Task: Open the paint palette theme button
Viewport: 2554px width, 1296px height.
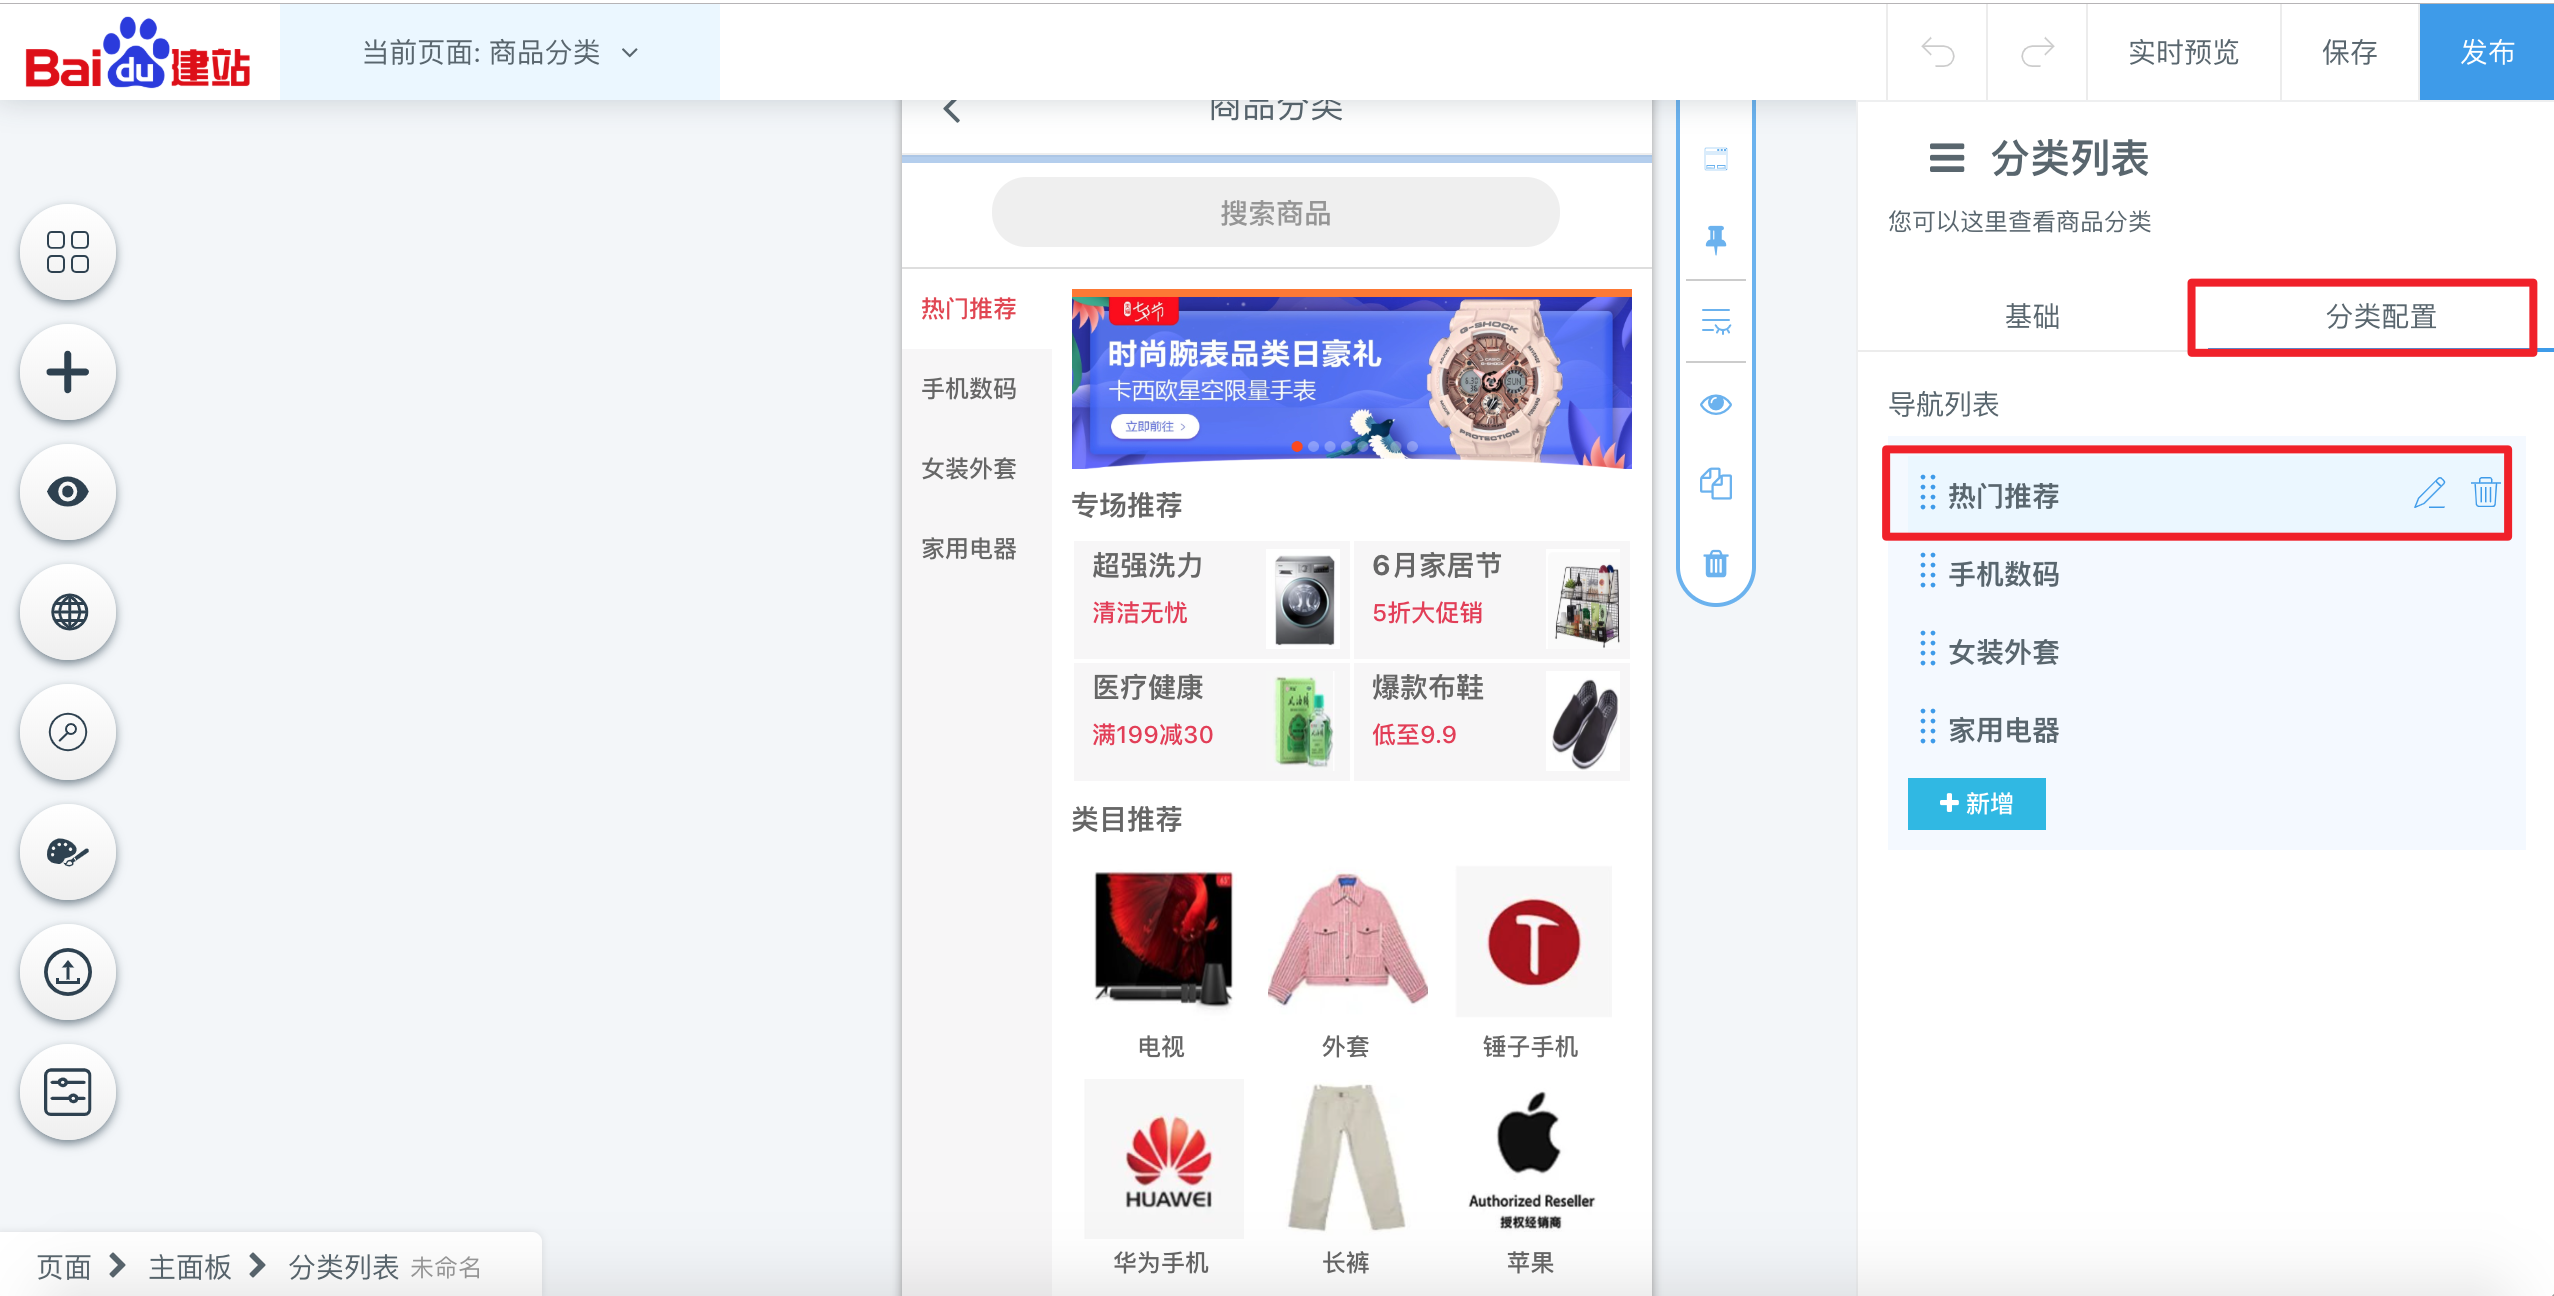Action: coord(68,852)
